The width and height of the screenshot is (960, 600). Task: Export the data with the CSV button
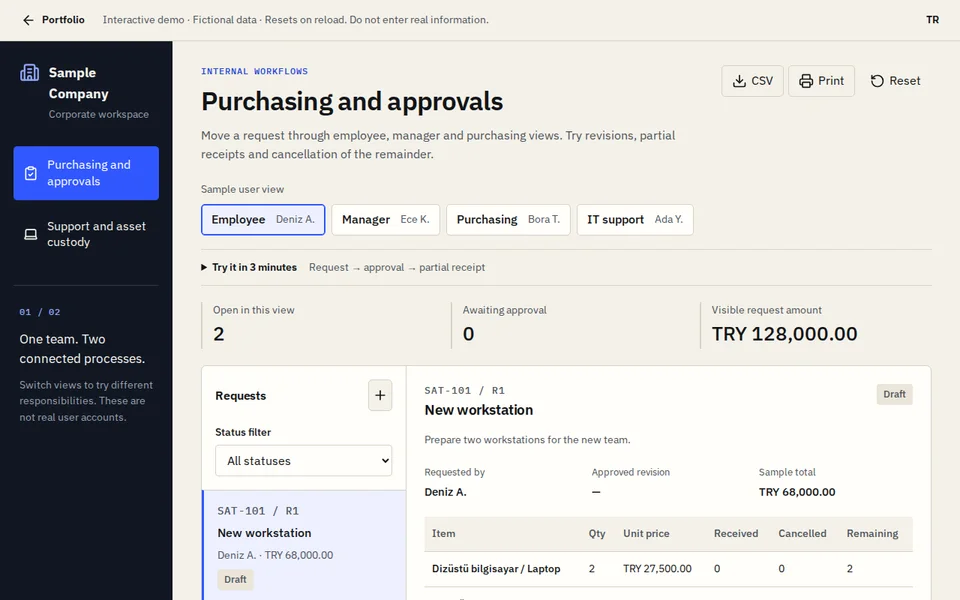click(x=752, y=81)
